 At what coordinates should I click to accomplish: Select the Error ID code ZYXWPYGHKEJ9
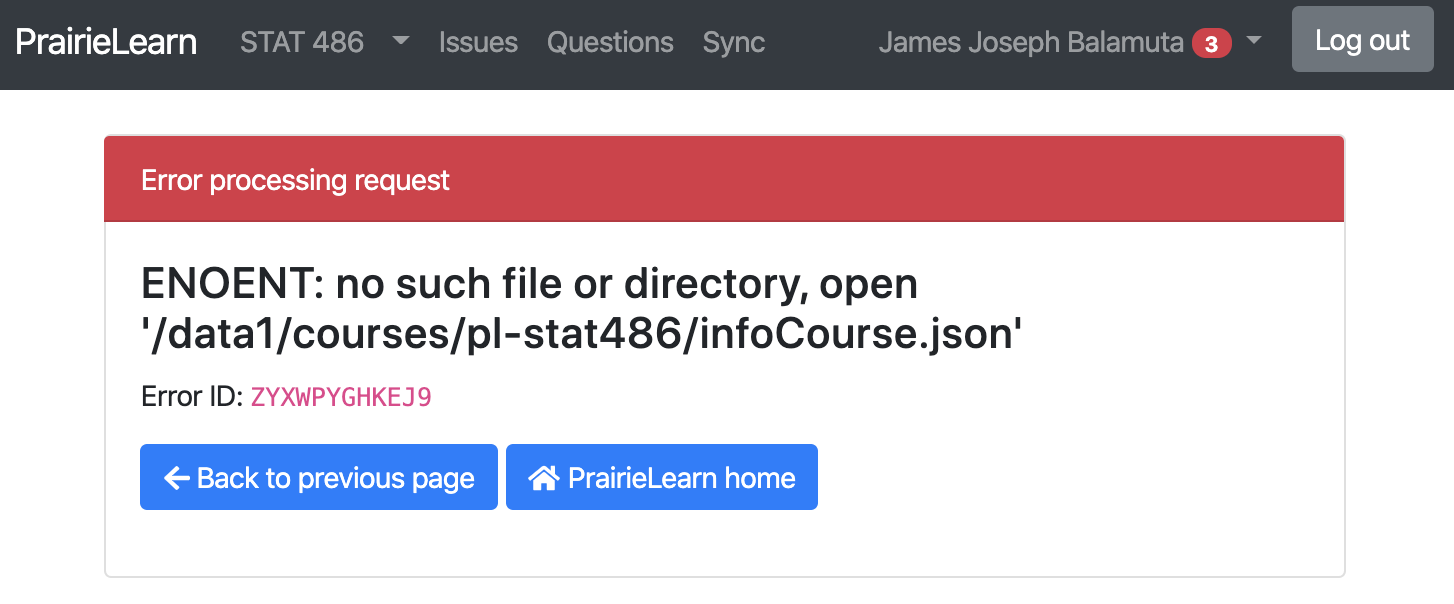341,397
